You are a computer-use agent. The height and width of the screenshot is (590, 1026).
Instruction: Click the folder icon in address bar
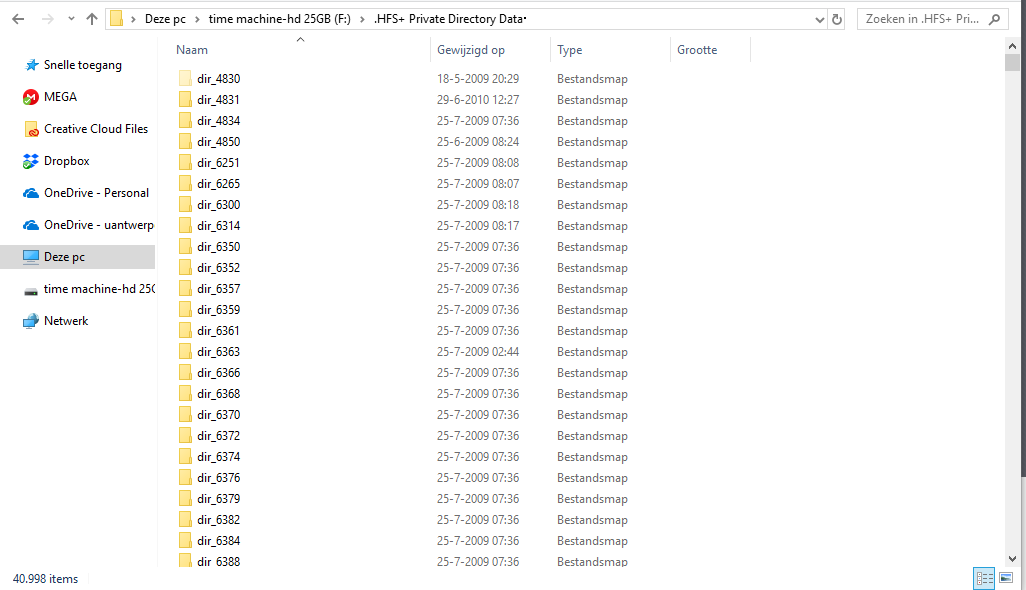click(x=116, y=19)
